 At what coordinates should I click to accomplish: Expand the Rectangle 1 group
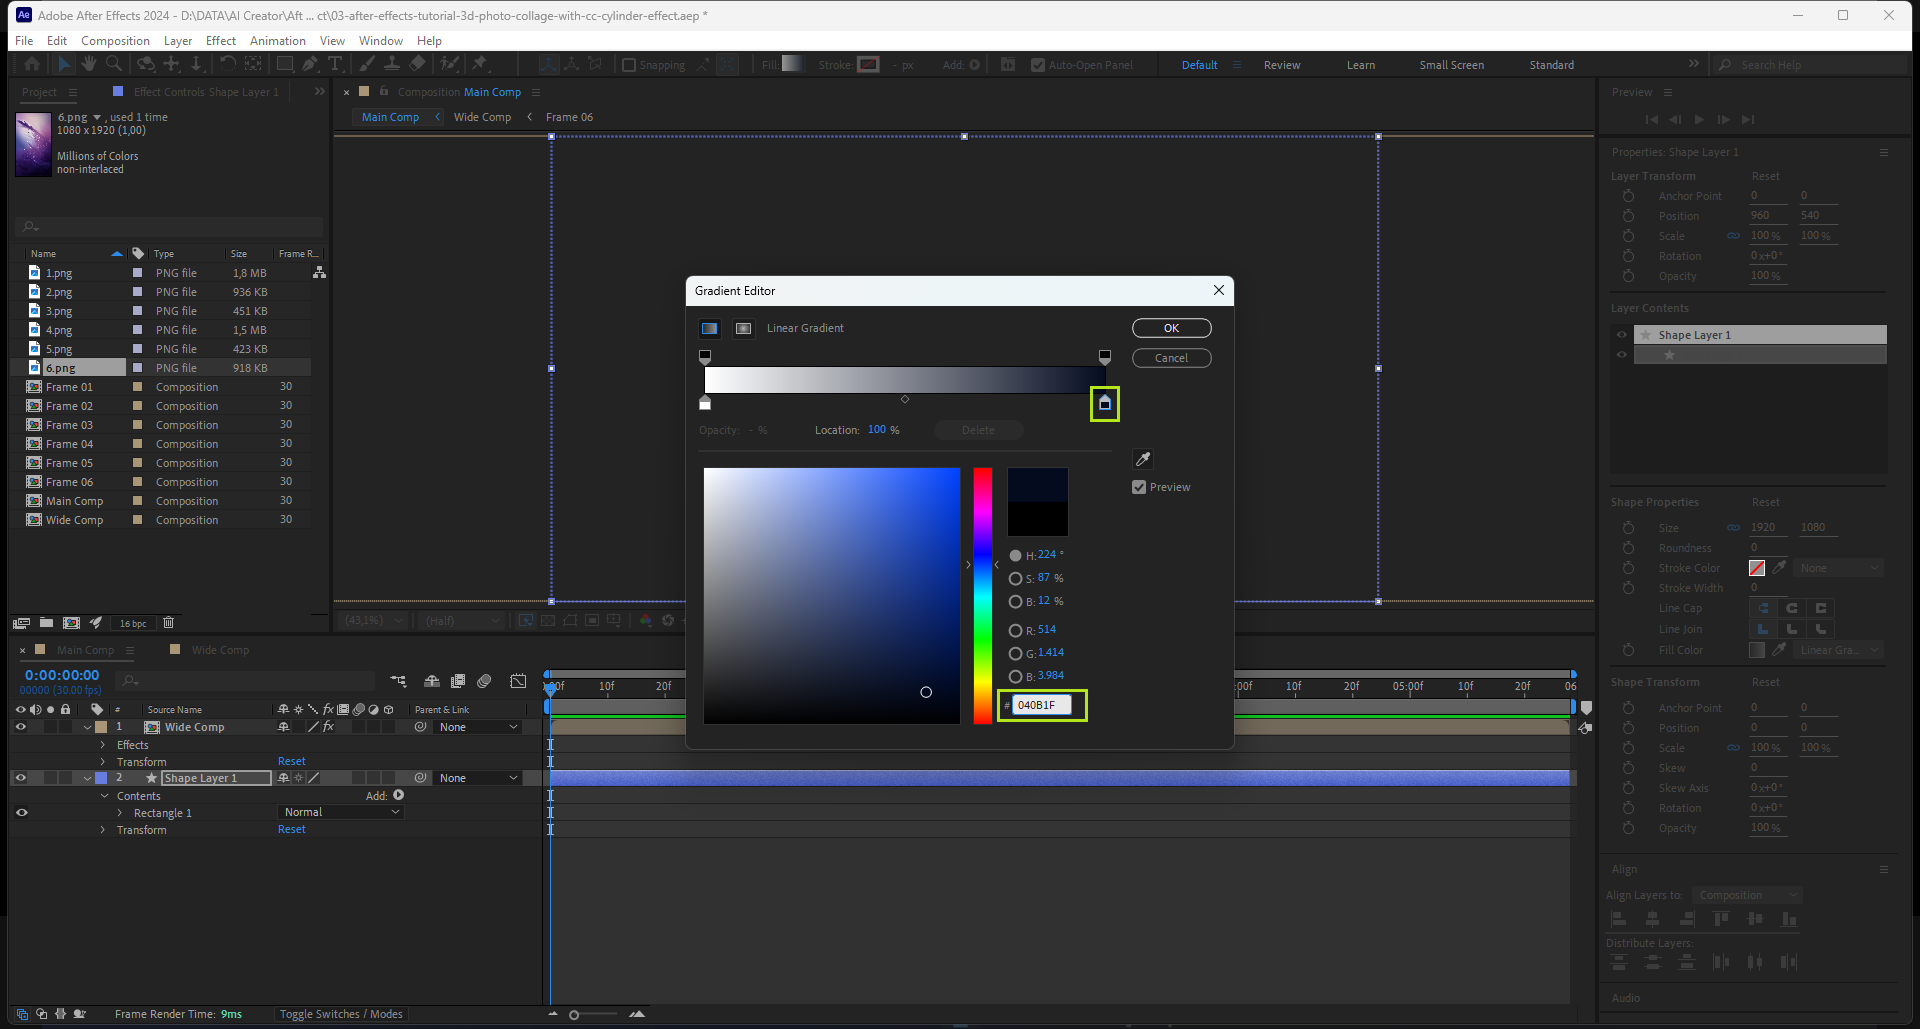pos(120,813)
